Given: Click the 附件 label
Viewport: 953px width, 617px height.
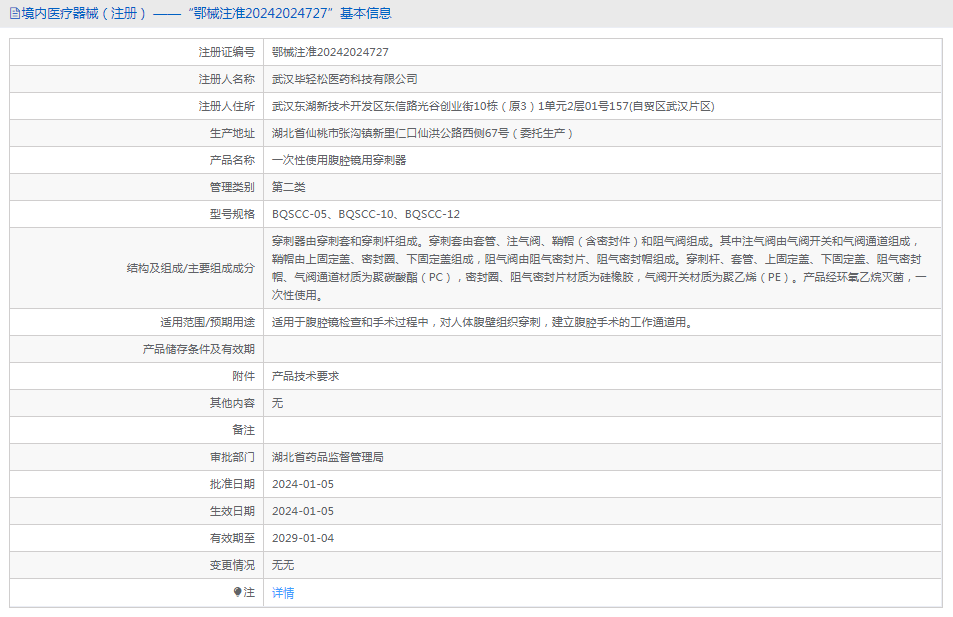Looking at the screenshot, I should (244, 376).
